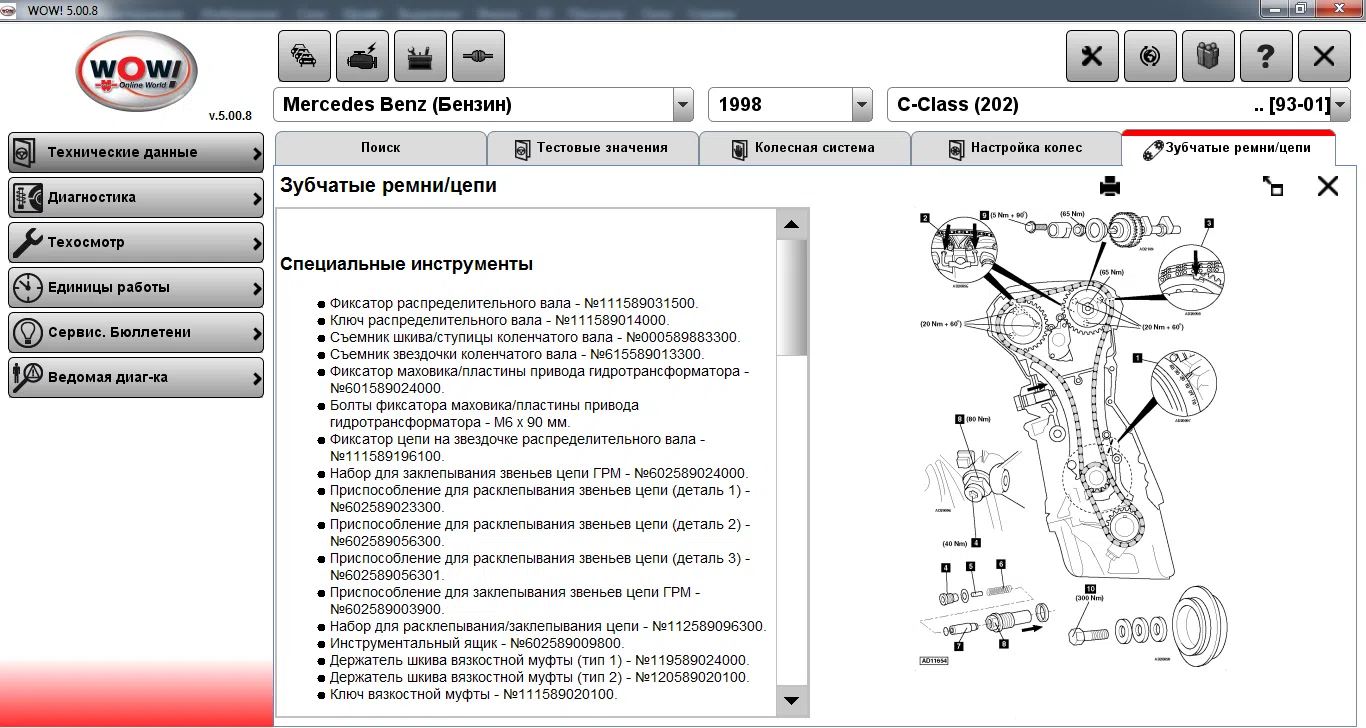Screen dimensions: 1366x728
Task: Open help using the question mark icon
Action: (x=1267, y=56)
